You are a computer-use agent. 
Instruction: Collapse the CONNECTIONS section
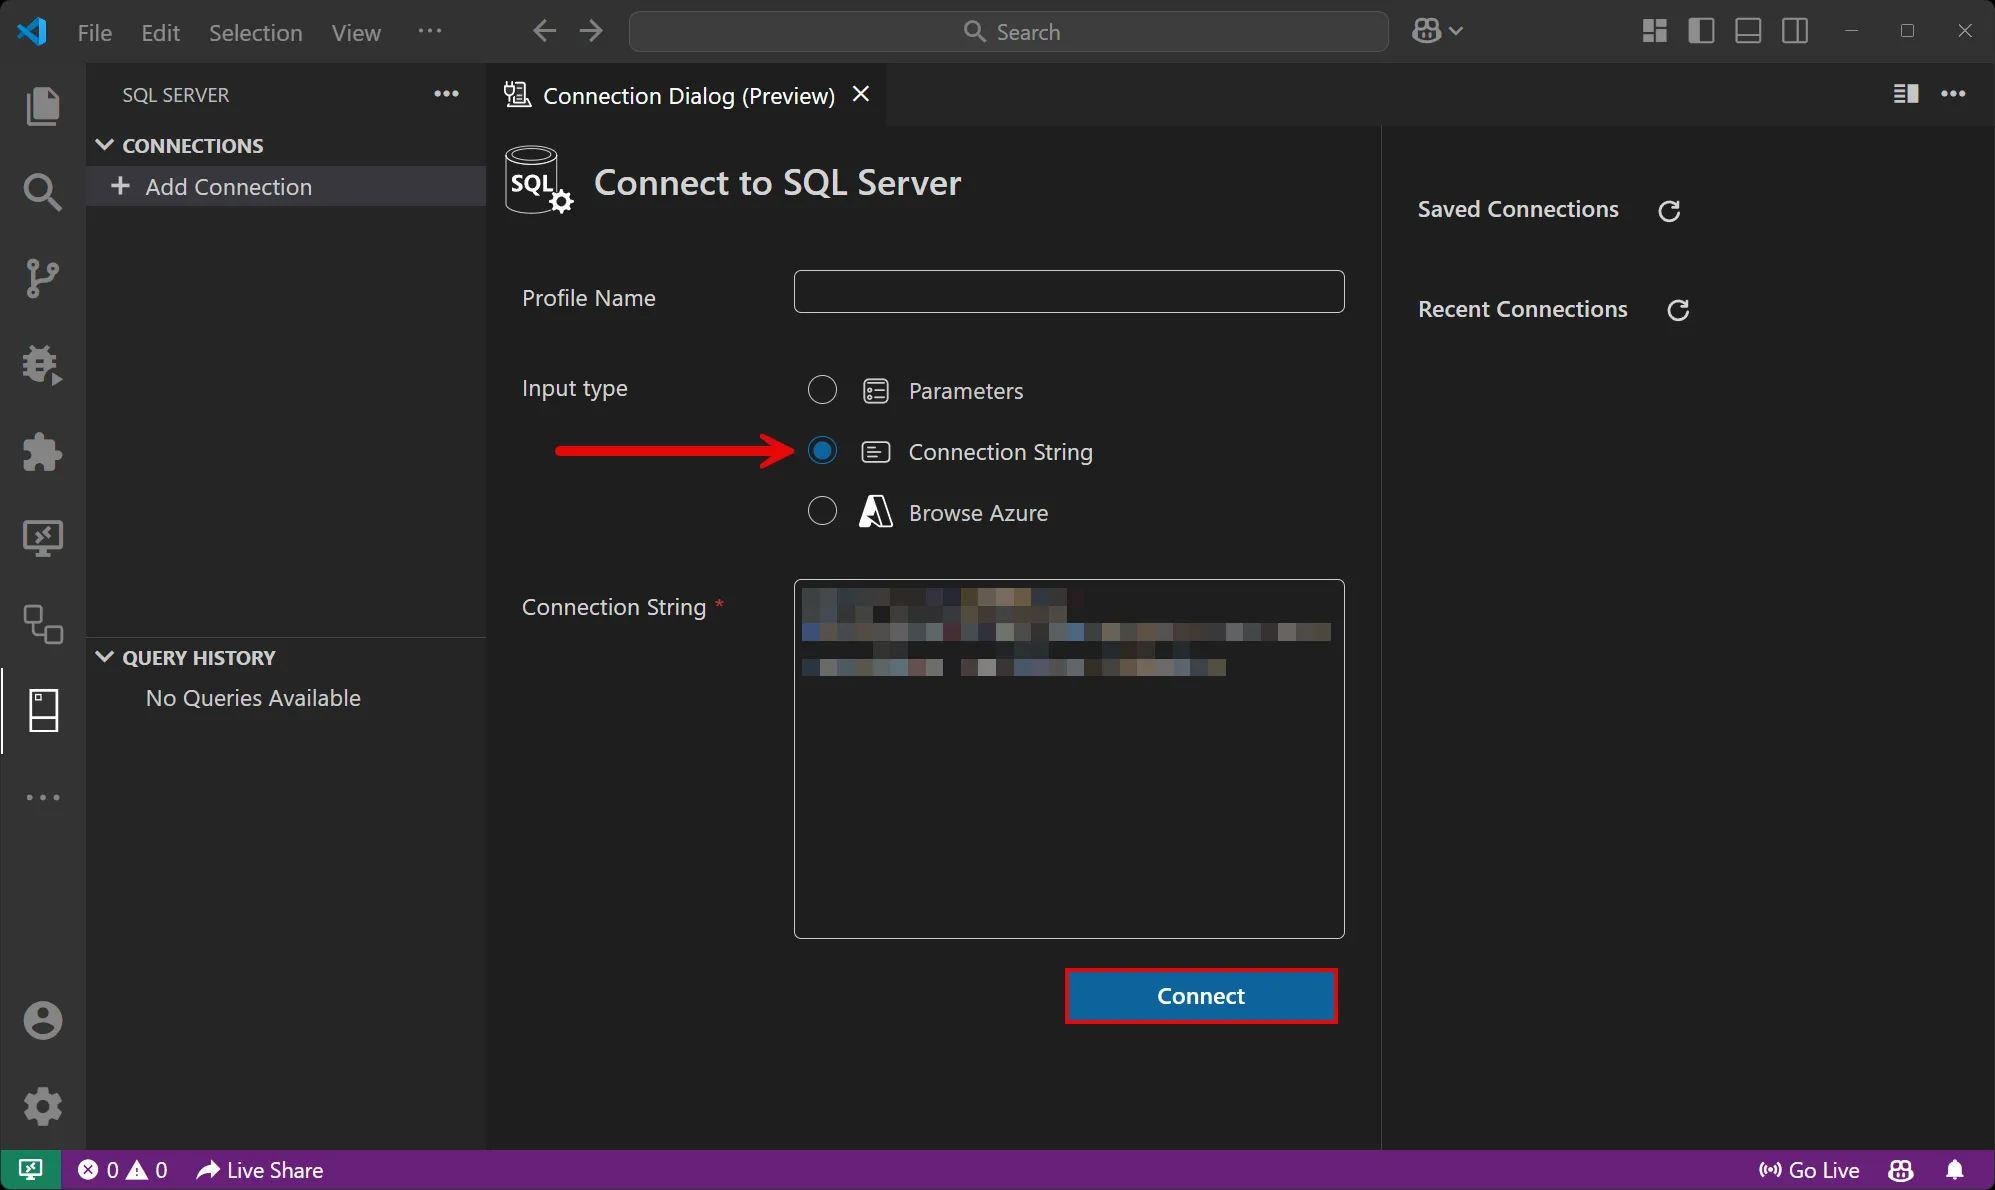tap(105, 144)
